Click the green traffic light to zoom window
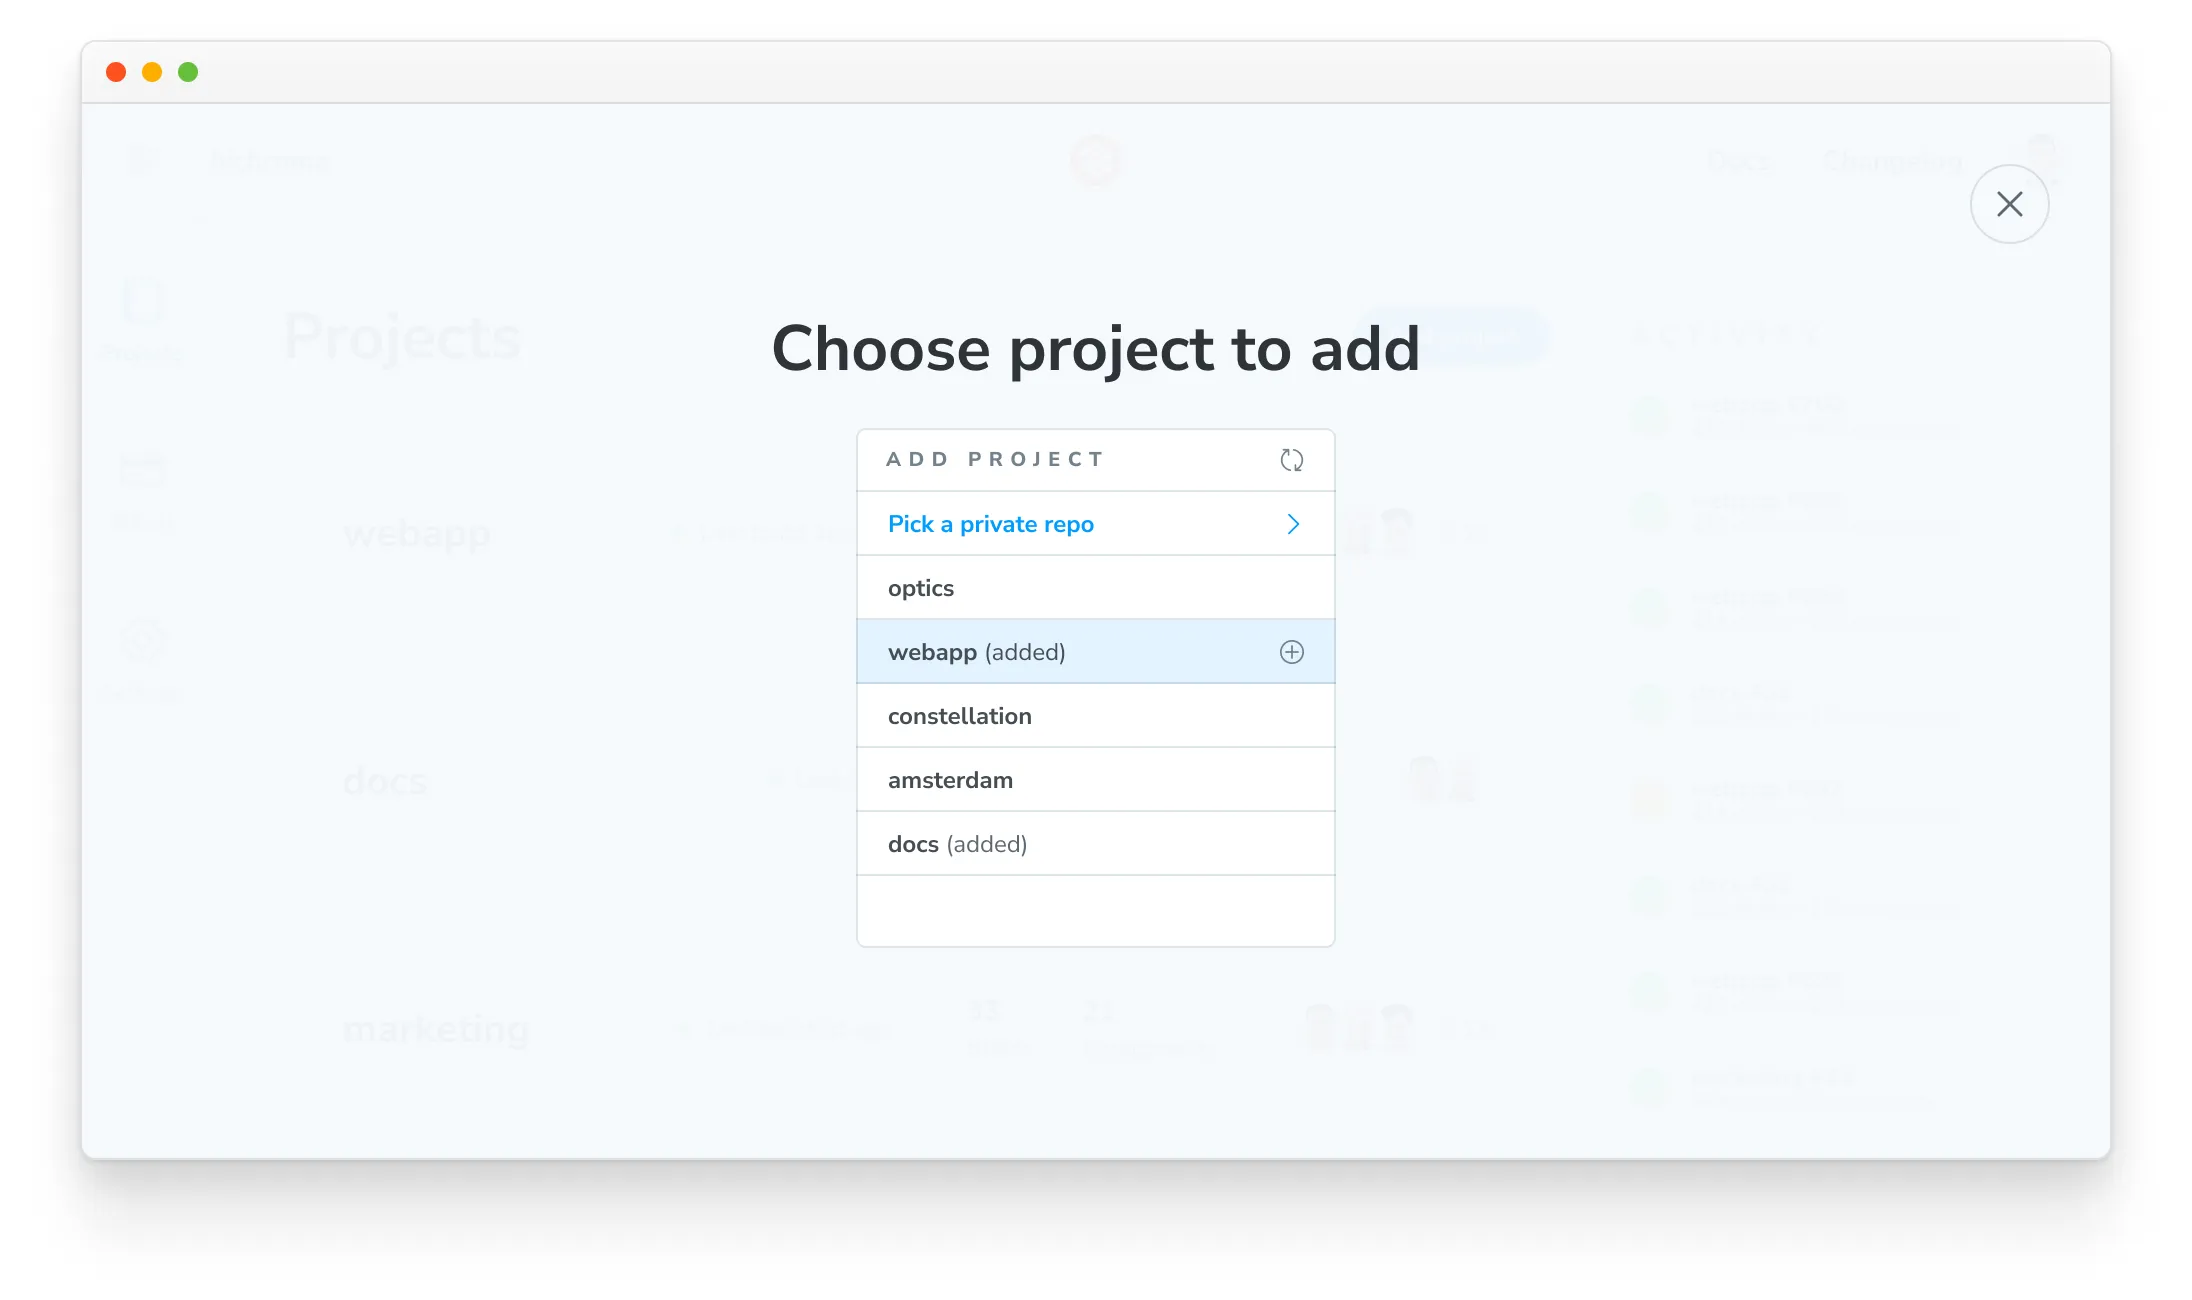 point(188,71)
